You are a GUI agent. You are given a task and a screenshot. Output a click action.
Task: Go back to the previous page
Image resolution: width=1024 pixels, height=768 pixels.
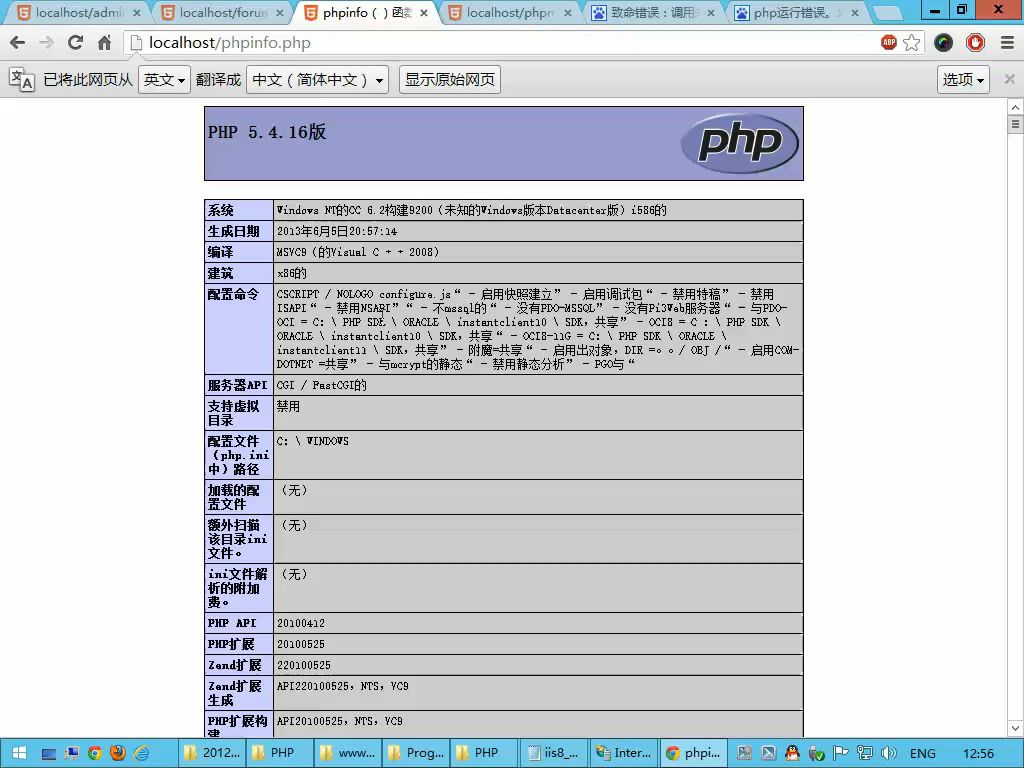click(18, 43)
